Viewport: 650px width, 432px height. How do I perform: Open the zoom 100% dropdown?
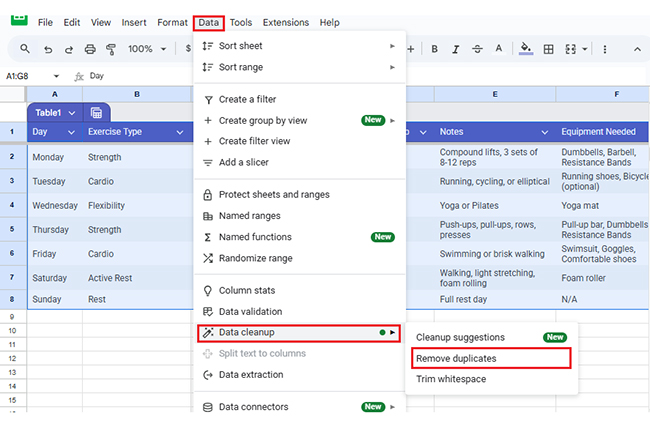[x=146, y=49]
